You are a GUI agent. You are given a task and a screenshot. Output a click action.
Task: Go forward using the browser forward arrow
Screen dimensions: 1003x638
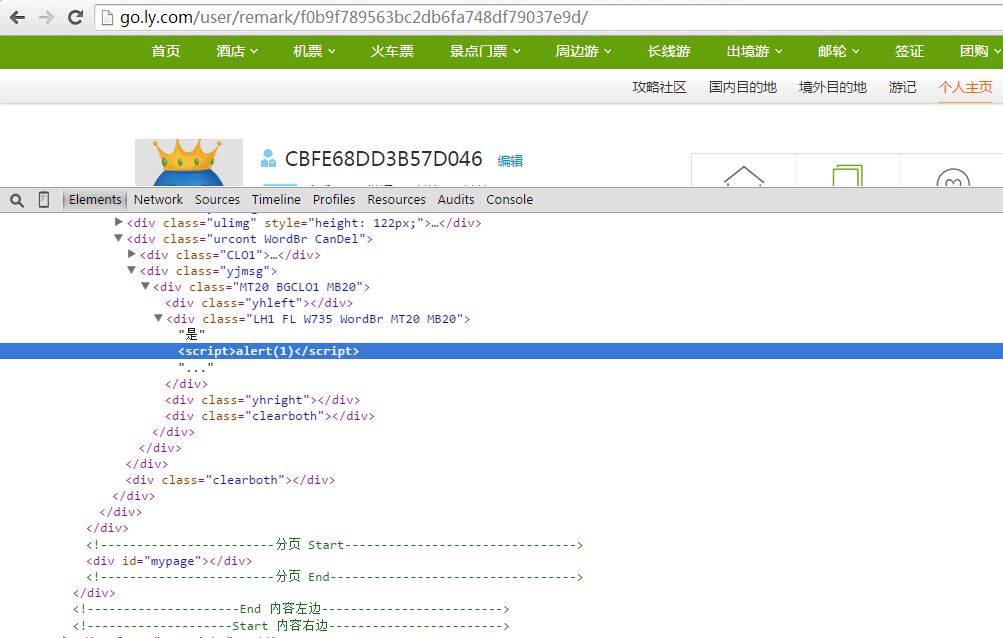click(46, 17)
